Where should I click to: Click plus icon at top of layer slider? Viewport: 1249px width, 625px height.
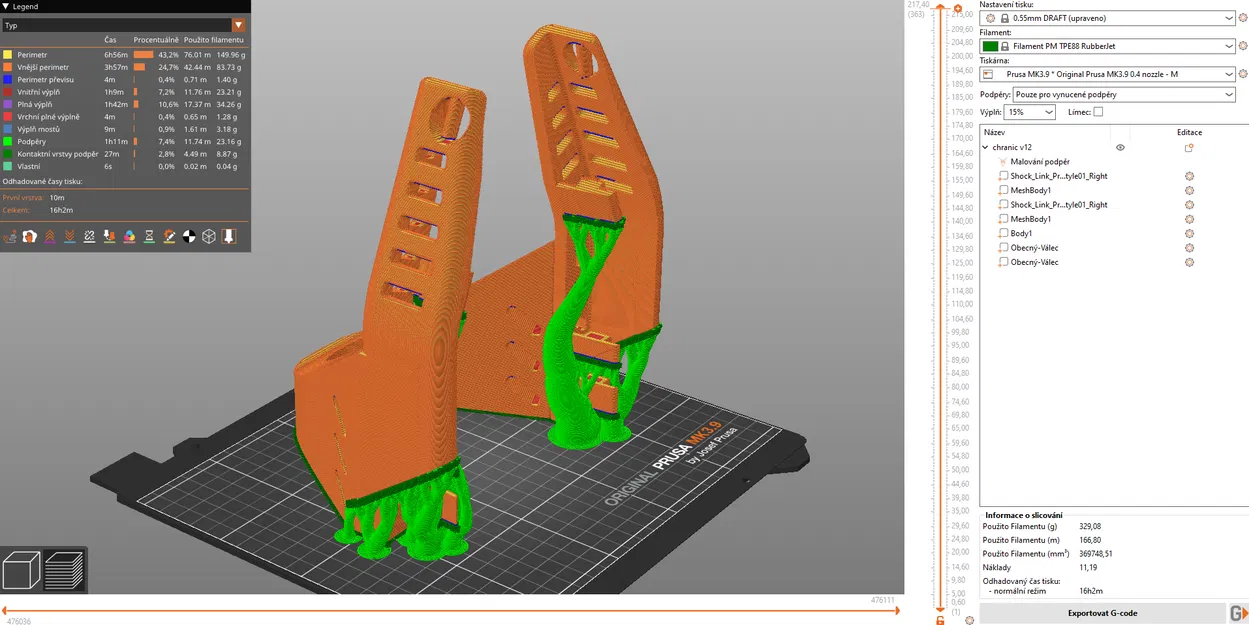tap(958, 8)
